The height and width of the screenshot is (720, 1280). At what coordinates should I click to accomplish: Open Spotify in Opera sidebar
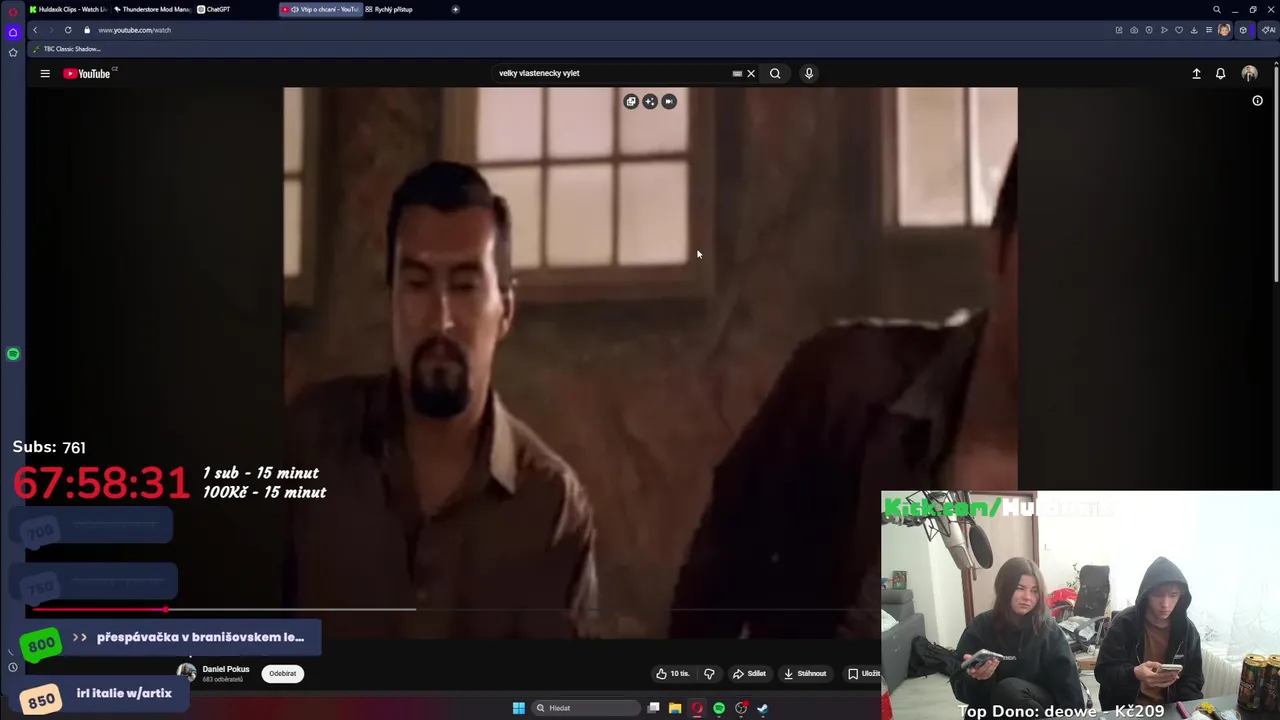[13, 354]
